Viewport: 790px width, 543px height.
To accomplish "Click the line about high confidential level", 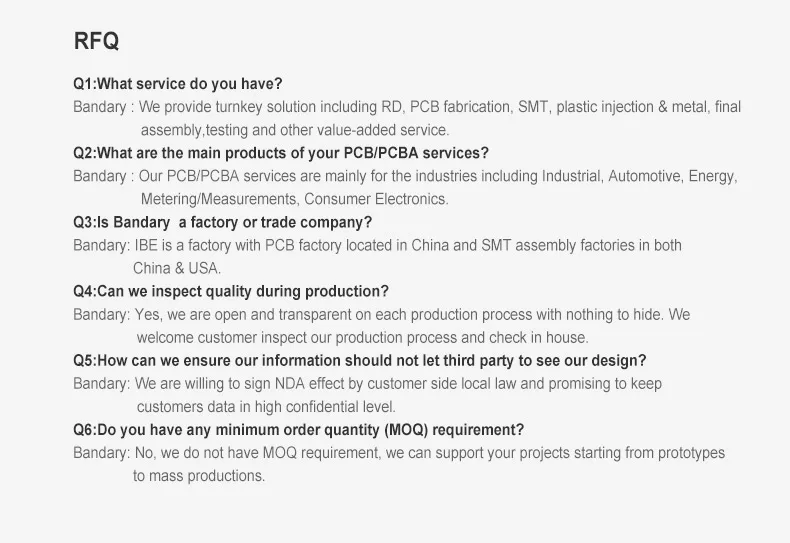I will 266,407.
